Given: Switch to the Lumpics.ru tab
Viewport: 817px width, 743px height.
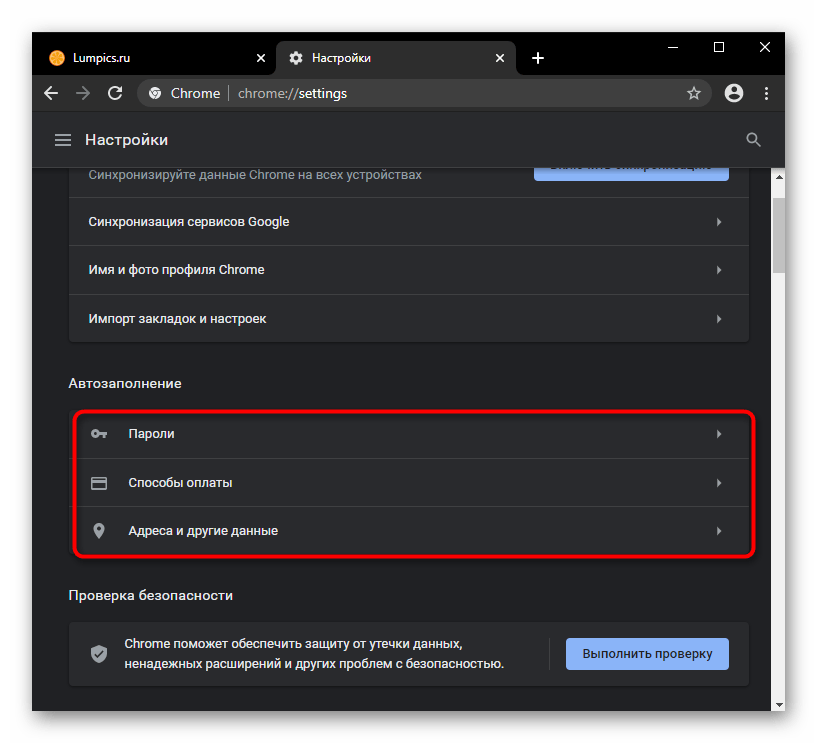Looking at the screenshot, I should coord(150,58).
